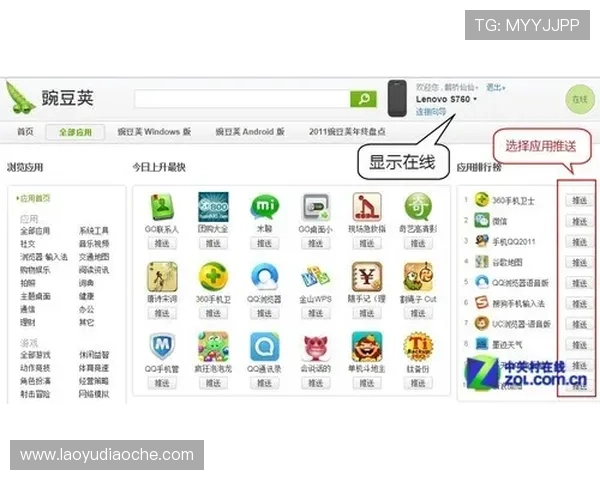The height and width of the screenshot is (480, 600).
Task: Open the 角色扮演 games link
Action: [x=35, y=381]
